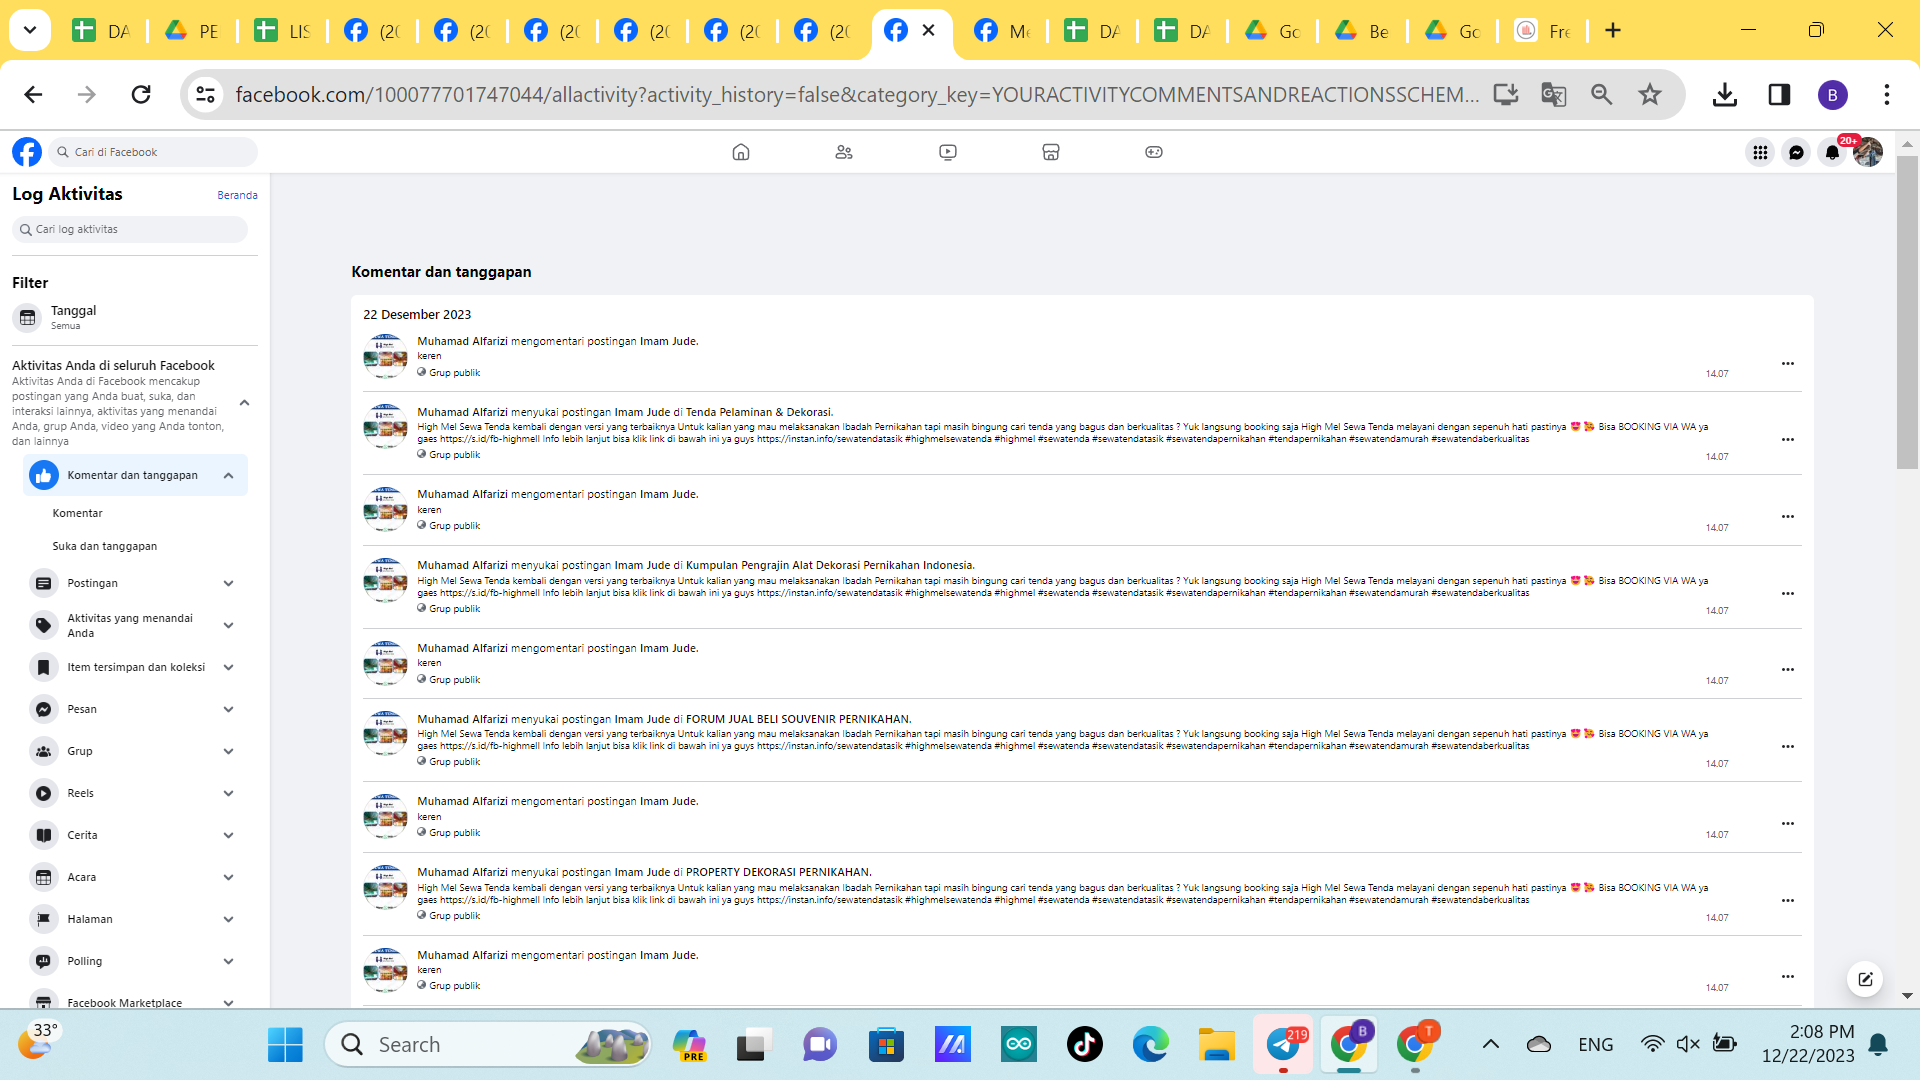This screenshot has height=1080, width=1920.
Task: Click the Cari log aktivitas search field
Action: click(130, 229)
